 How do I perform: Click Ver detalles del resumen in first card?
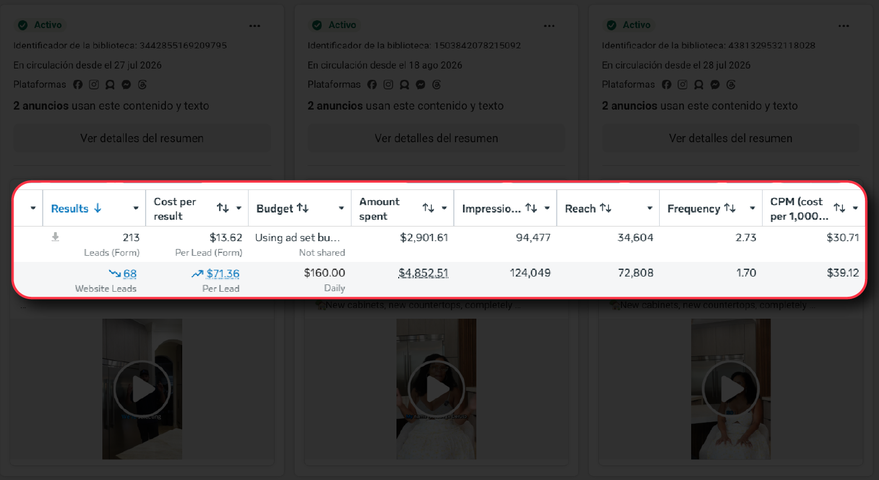142,138
